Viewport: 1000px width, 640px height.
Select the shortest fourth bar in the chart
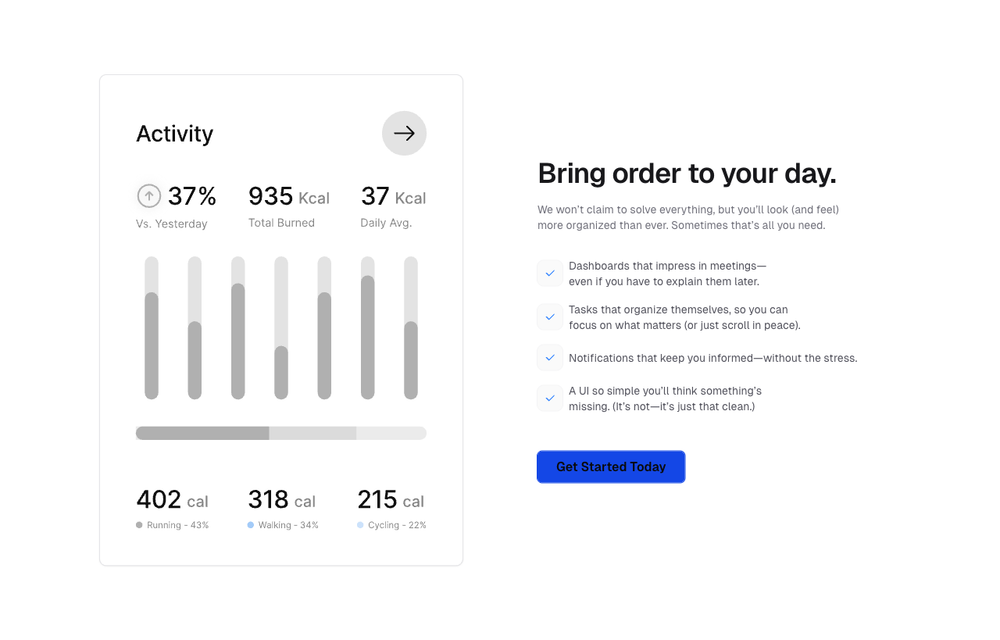(x=281, y=372)
